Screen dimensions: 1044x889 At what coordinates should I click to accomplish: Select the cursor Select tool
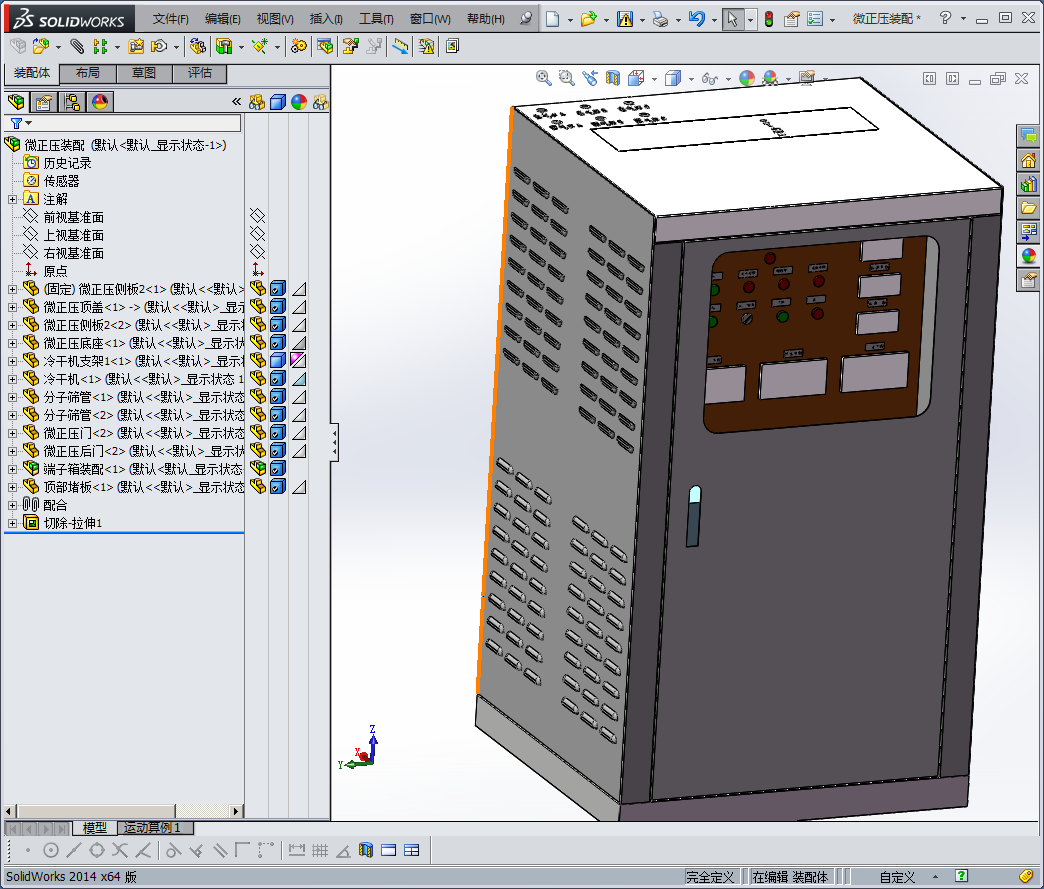click(x=732, y=19)
